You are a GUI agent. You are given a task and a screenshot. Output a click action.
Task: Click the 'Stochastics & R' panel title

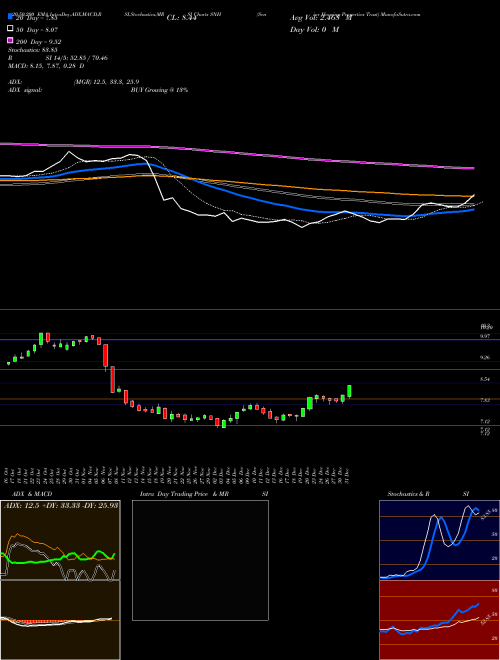click(408, 493)
